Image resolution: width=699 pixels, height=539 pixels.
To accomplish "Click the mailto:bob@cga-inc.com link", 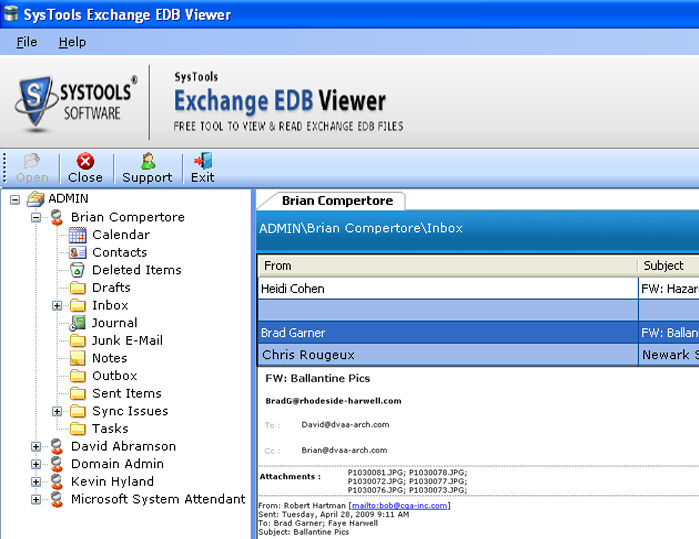I will (399, 506).
